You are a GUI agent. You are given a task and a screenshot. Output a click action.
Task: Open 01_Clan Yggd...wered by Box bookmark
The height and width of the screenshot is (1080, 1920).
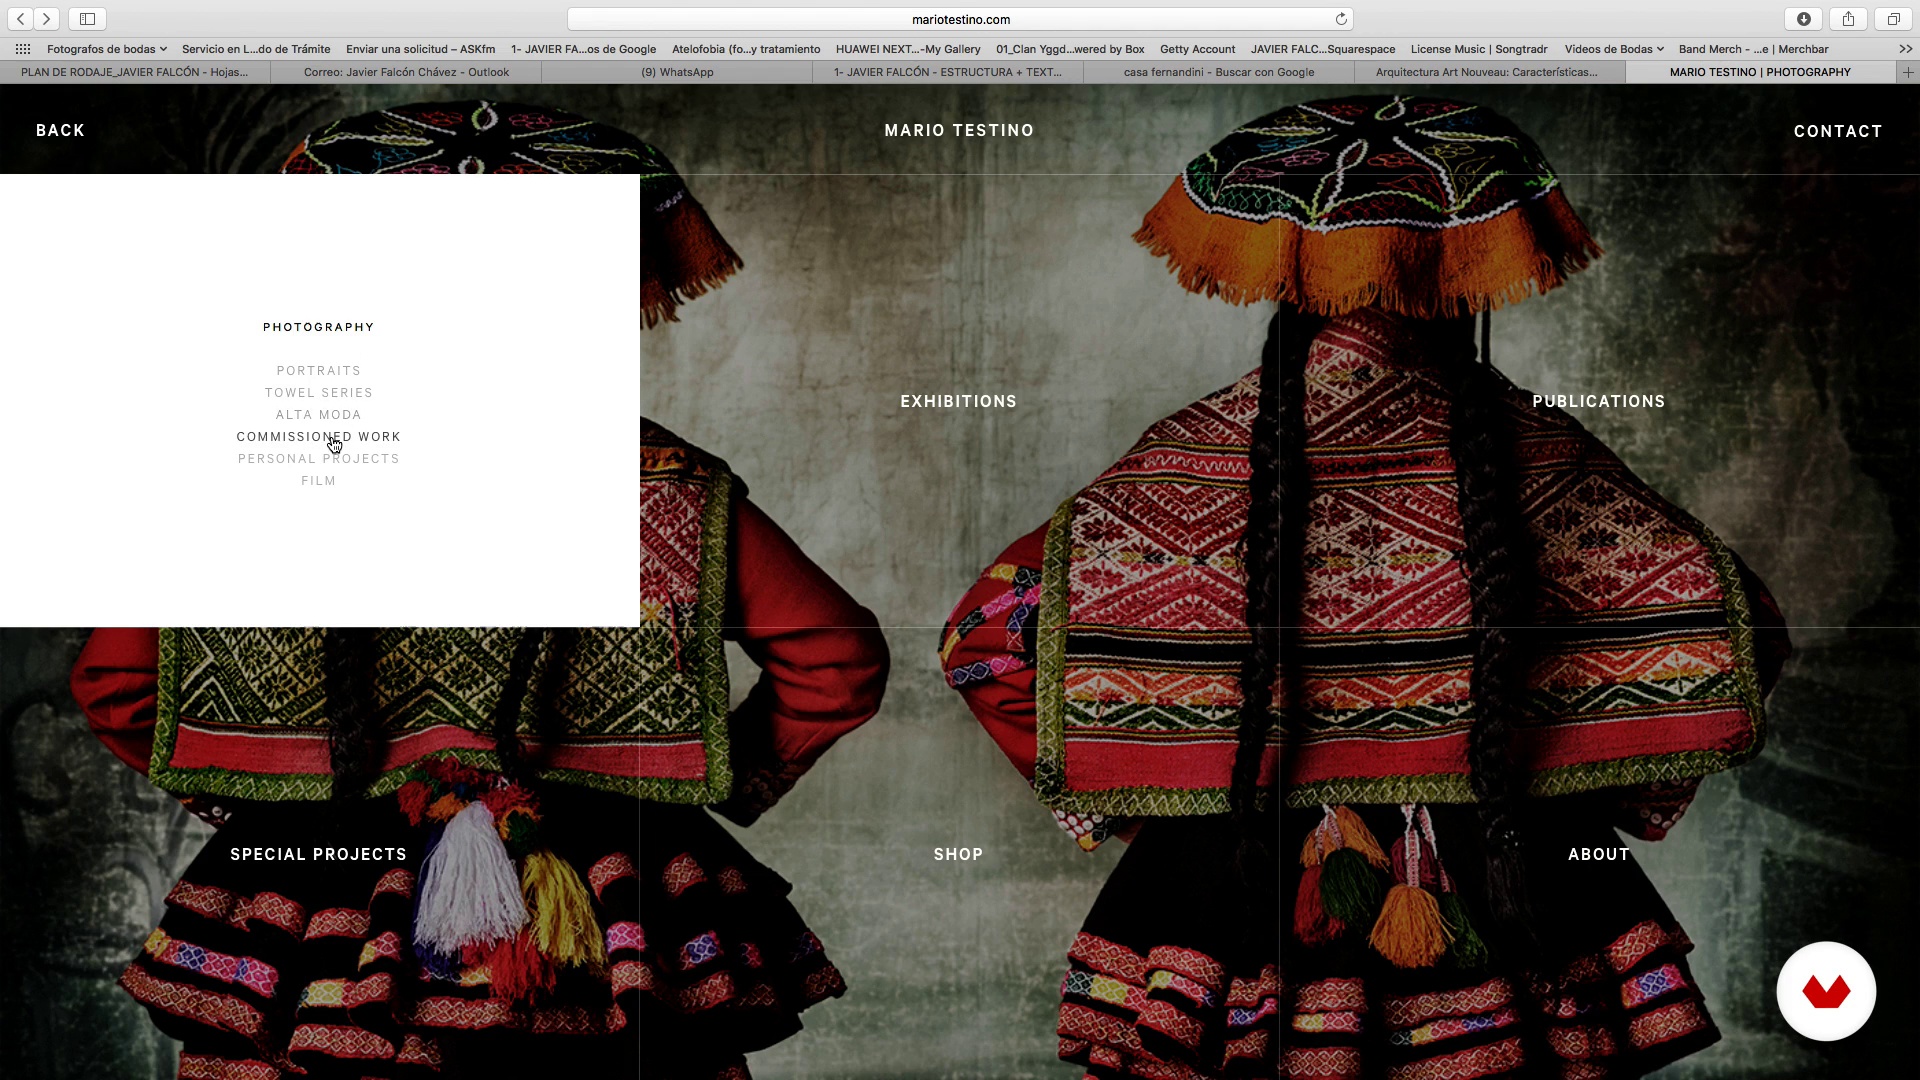click(x=1070, y=49)
